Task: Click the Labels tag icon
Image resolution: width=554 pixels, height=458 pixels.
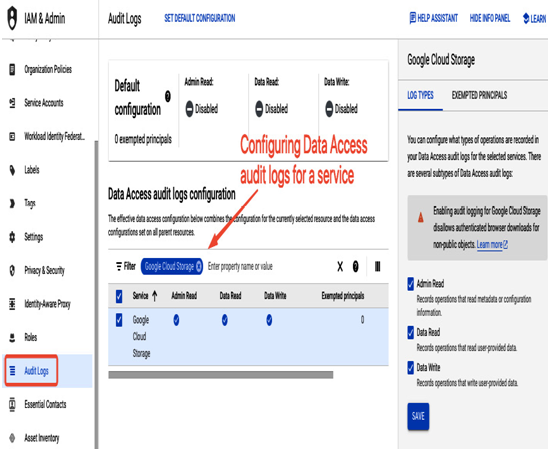Action: (12, 170)
